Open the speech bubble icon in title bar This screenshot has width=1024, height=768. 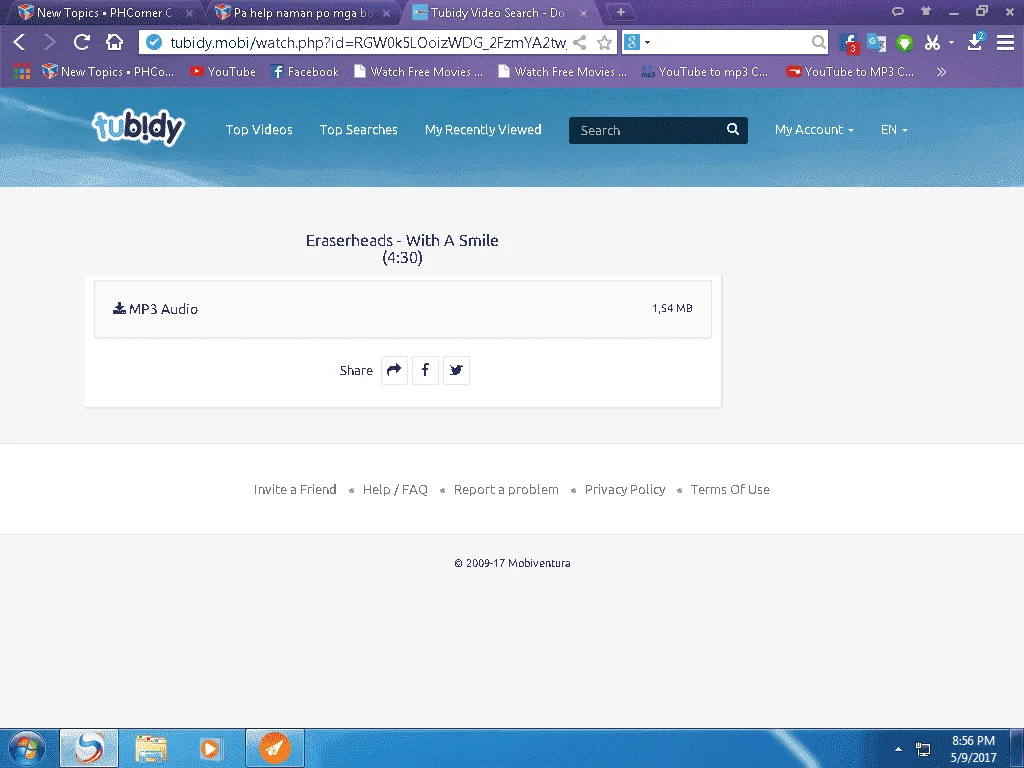tap(898, 11)
